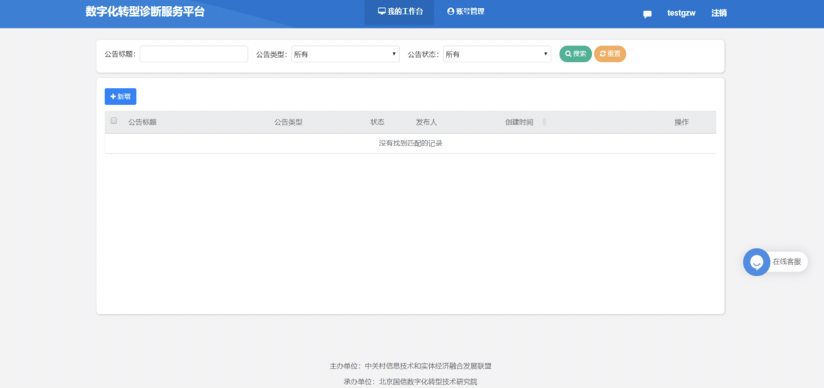Click the 操作 column header
Viewport: 824px width, 388px height.
pyautogui.click(x=682, y=122)
